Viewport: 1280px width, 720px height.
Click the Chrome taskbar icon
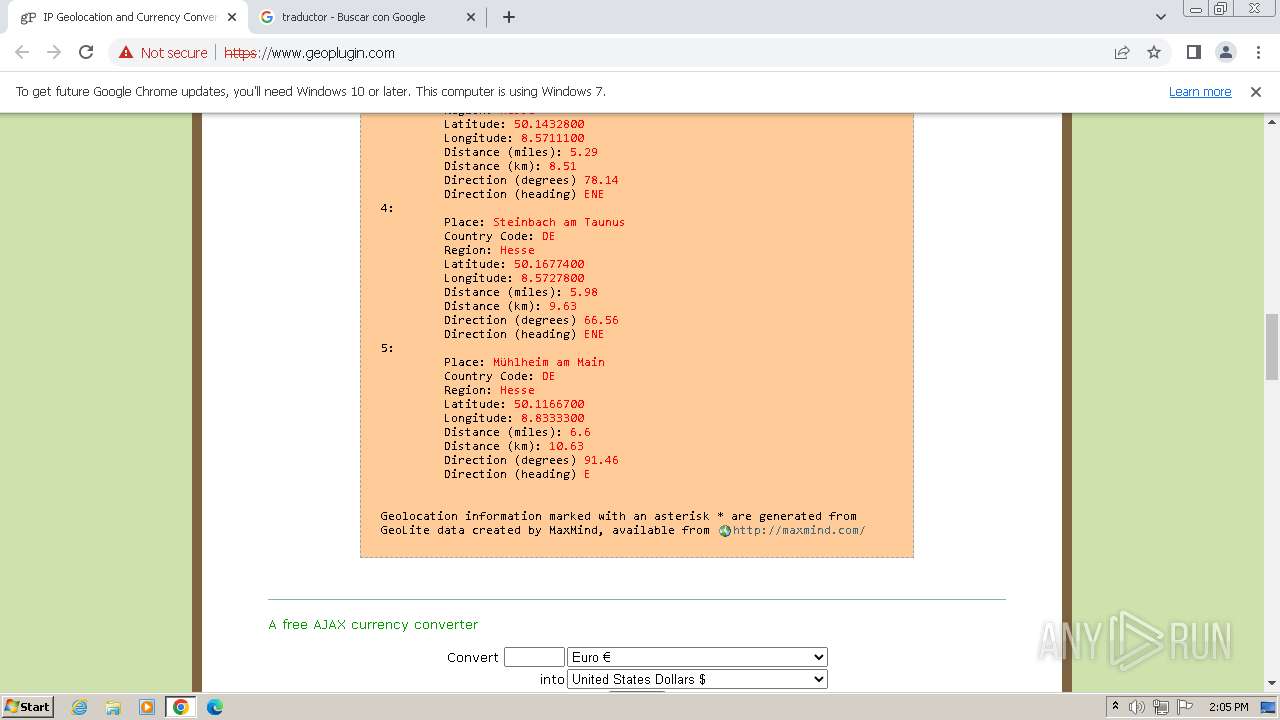coord(181,707)
